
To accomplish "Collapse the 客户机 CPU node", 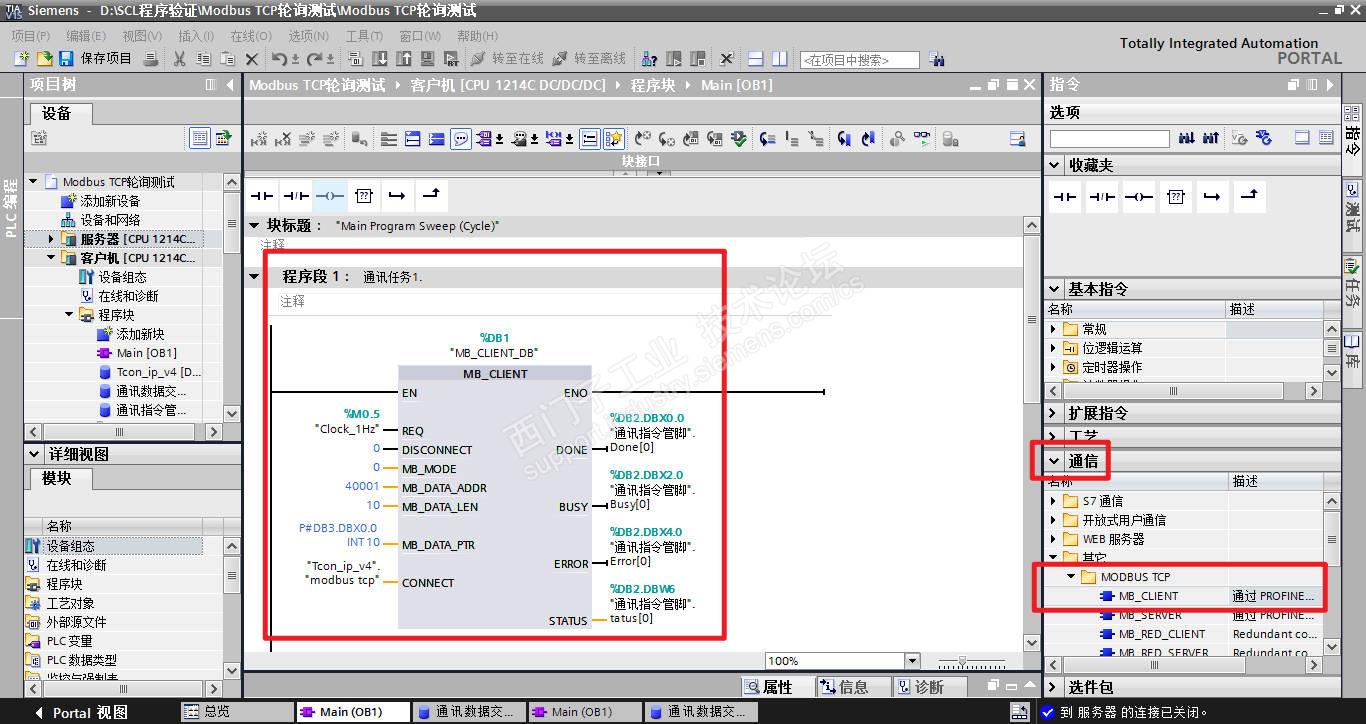I will click(52, 258).
